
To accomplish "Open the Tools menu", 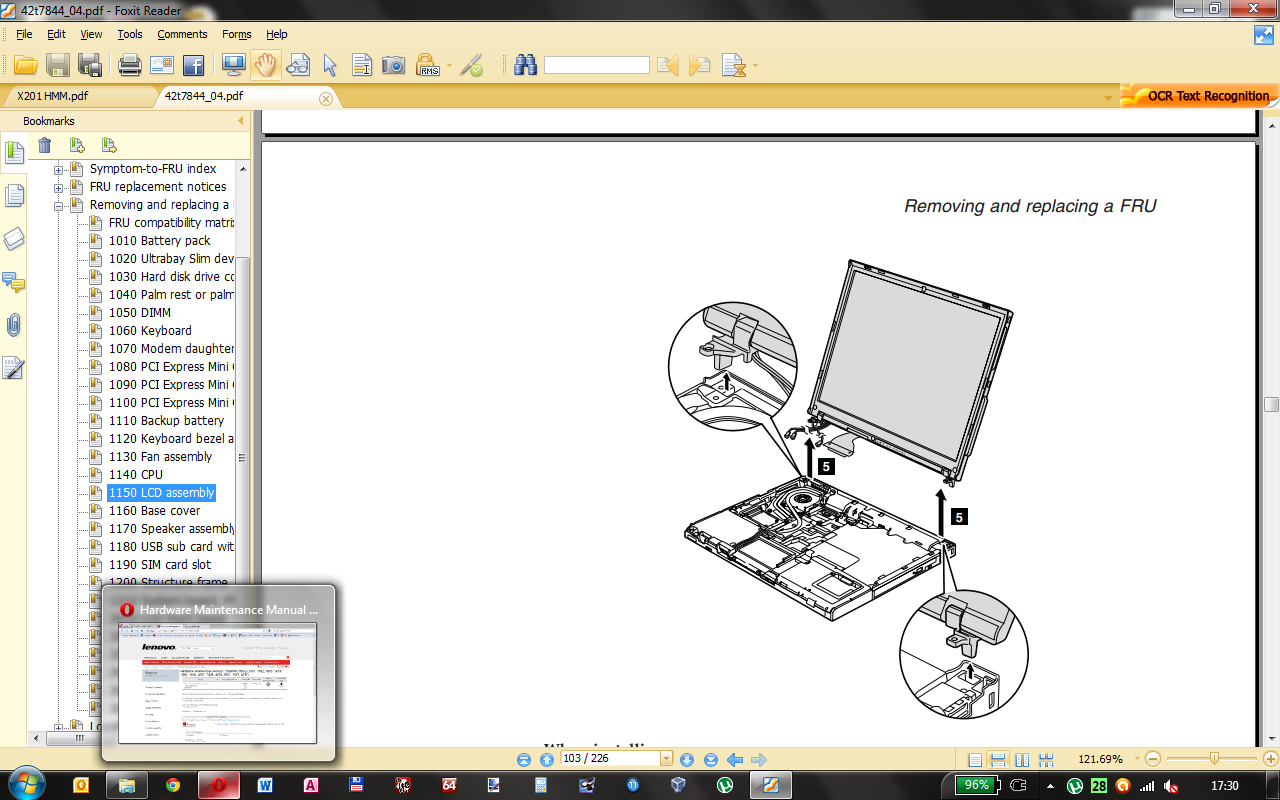I will 130,34.
